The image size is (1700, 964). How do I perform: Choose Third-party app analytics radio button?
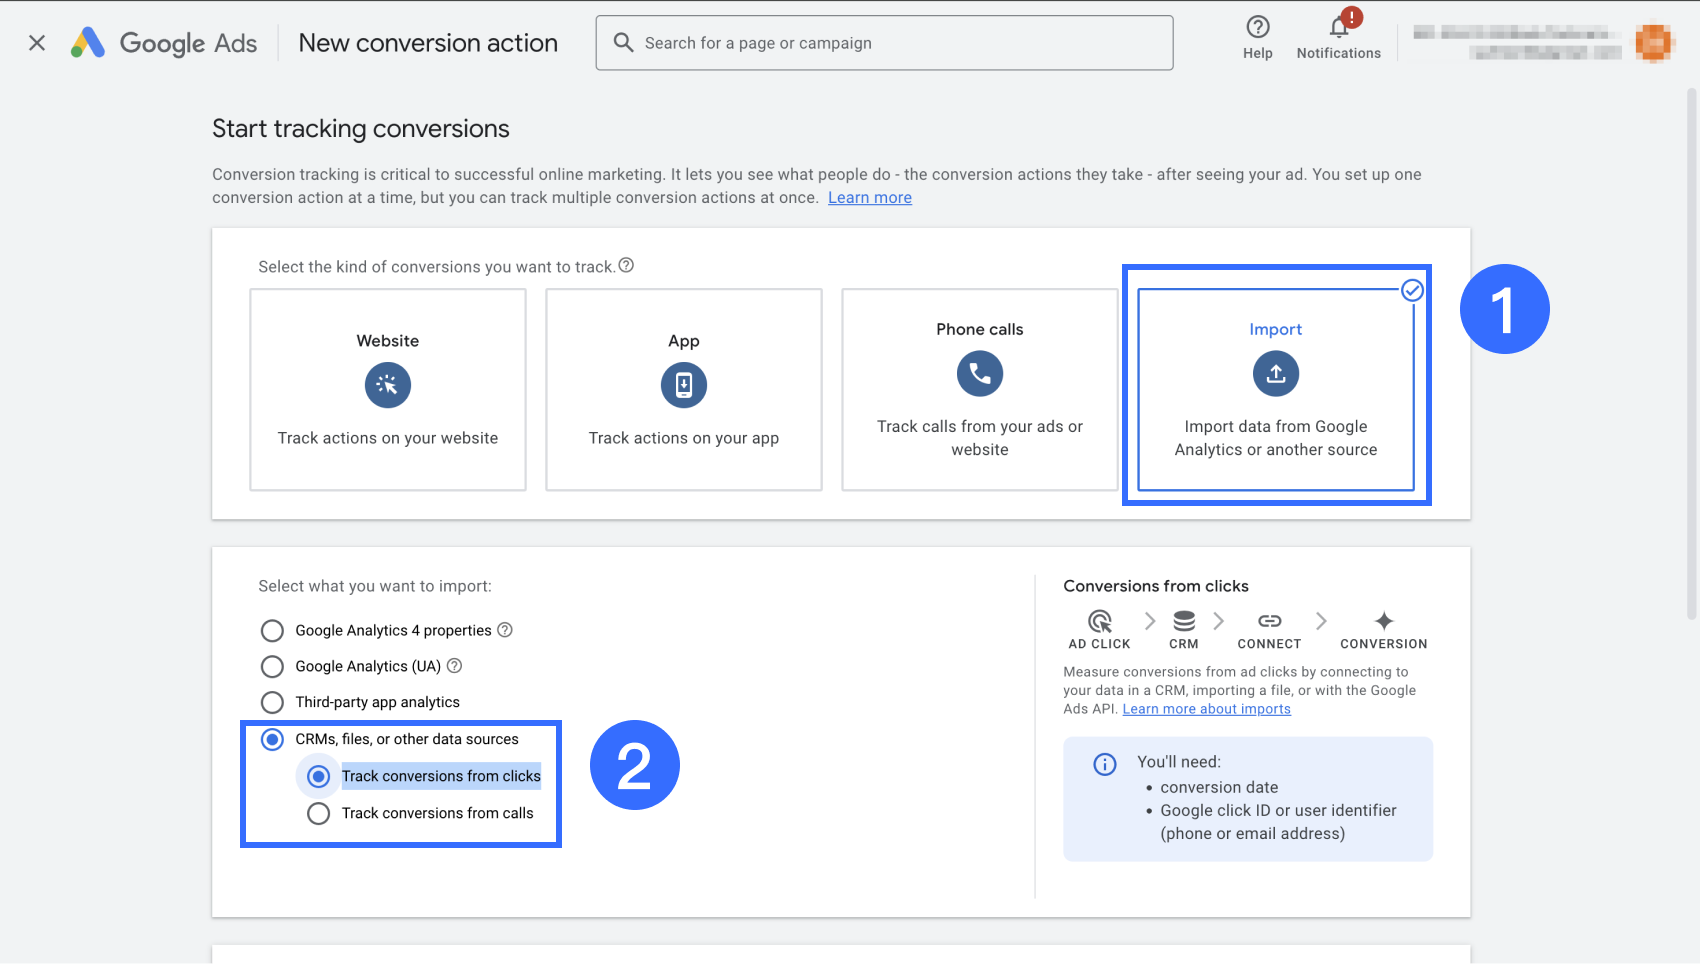pyautogui.click(x=272, y=703)
